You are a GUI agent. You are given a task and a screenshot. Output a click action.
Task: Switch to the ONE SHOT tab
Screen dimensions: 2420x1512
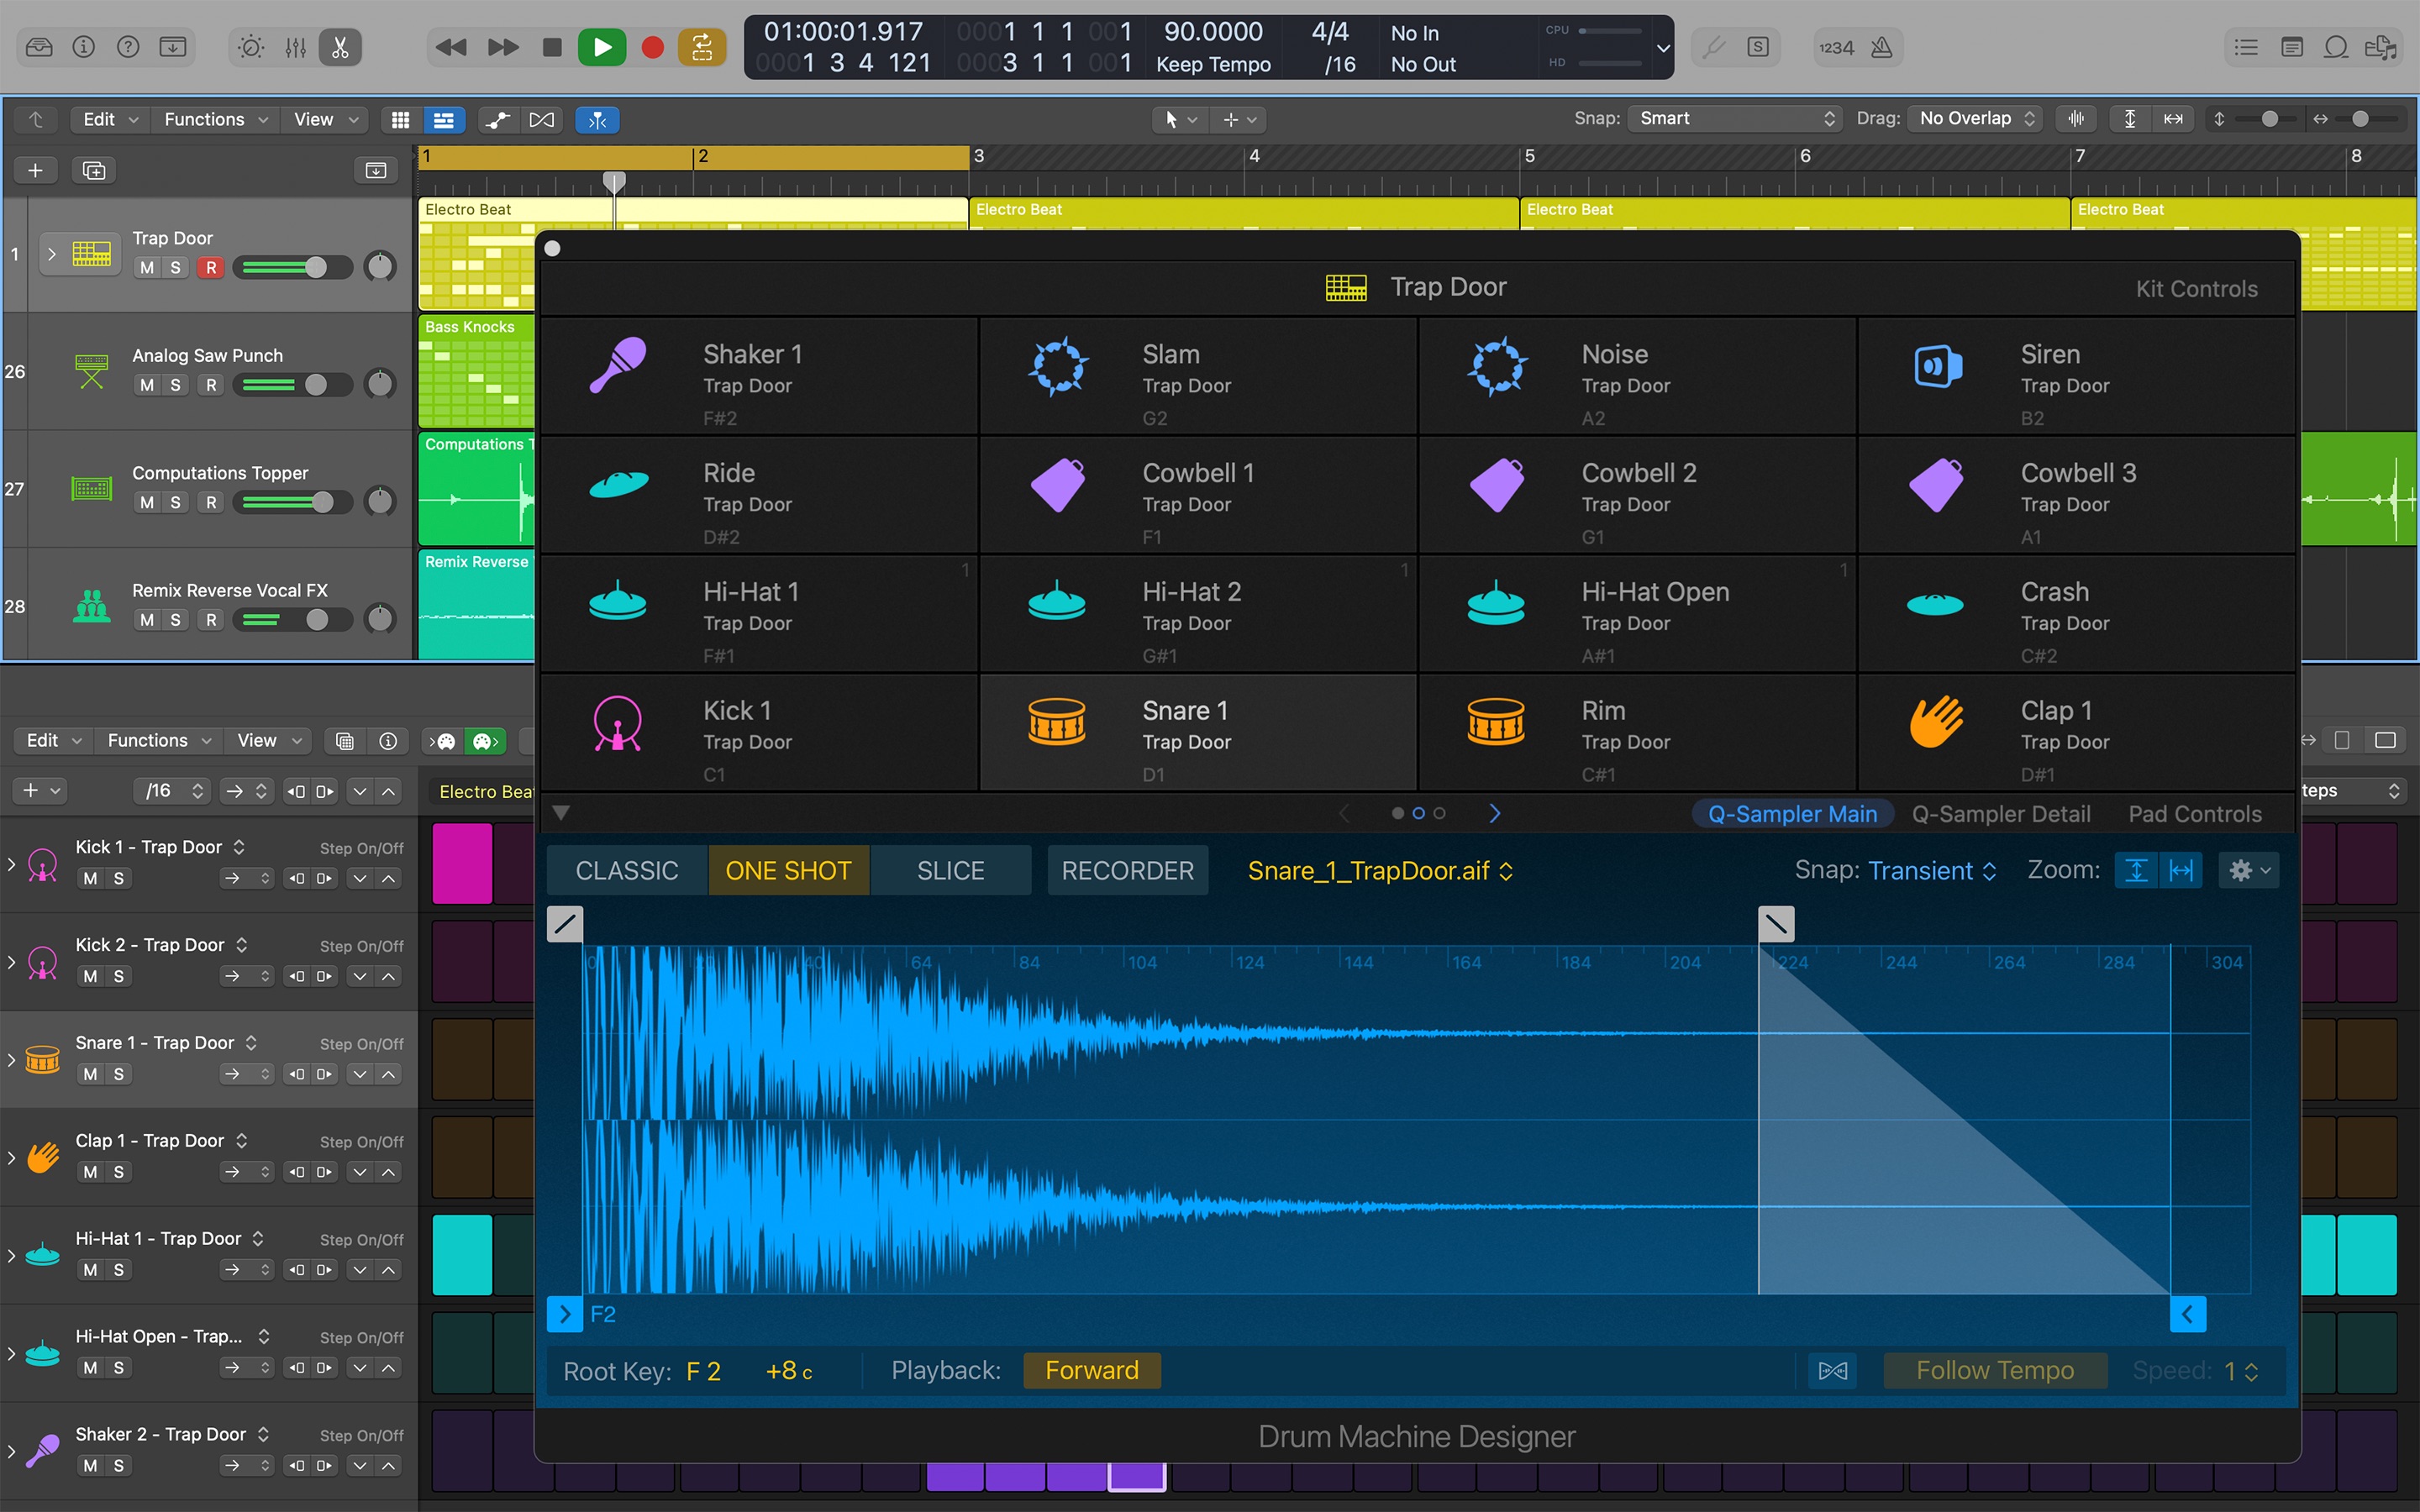click(786, 868)
